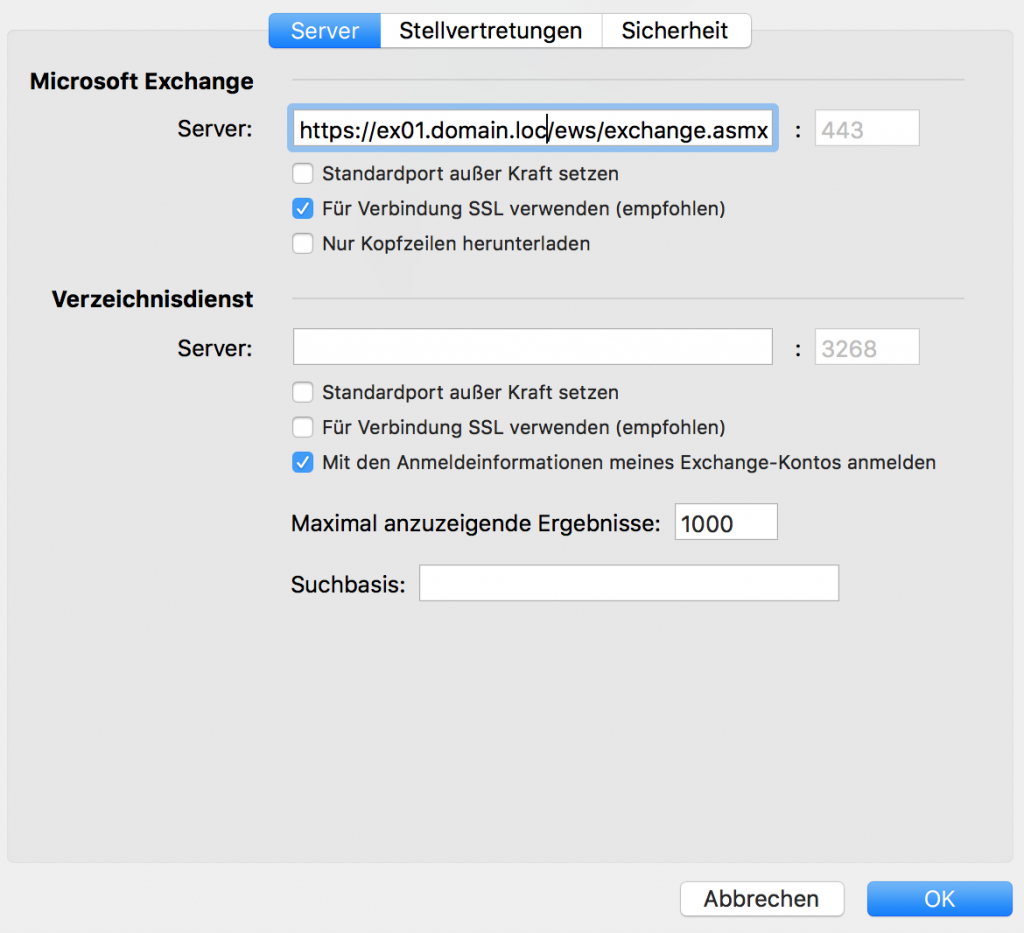Viewport: 1024px width, 933px height.
Task: Click the Verzeichnisdienst server field
Action: pyautogui.click(x=532, y=347)
